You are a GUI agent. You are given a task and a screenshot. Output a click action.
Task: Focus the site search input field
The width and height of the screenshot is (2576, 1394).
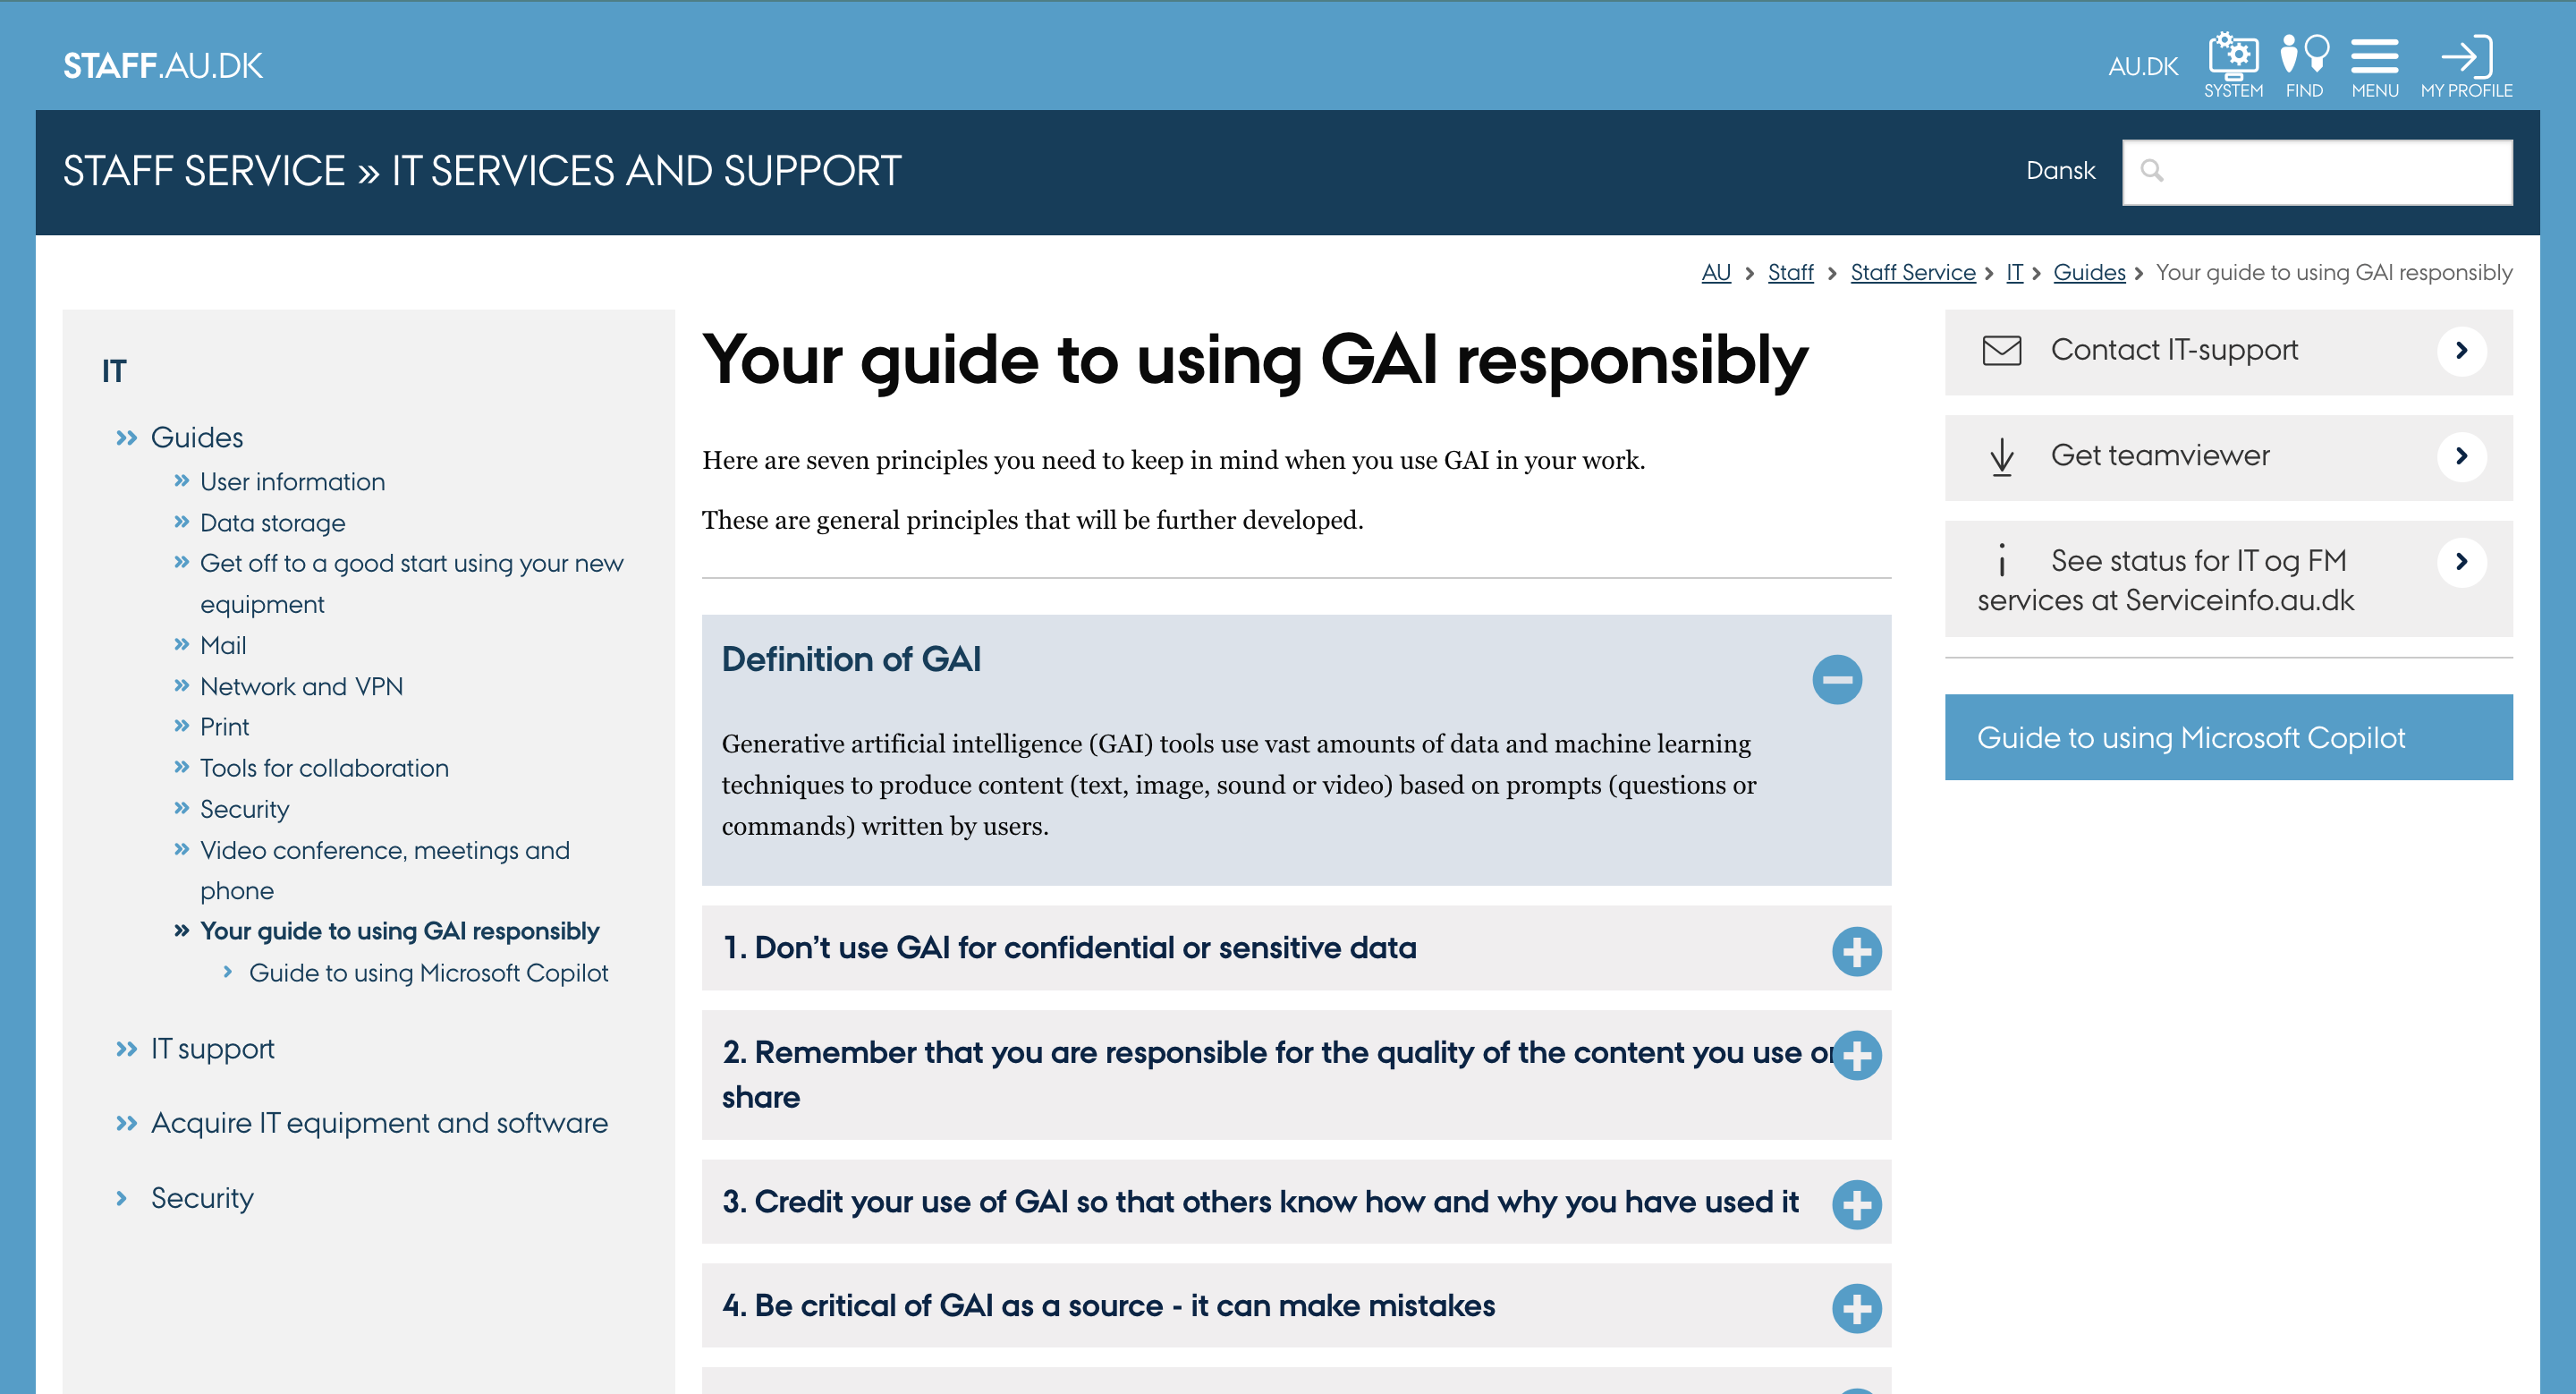click(x=2317, y=172)
